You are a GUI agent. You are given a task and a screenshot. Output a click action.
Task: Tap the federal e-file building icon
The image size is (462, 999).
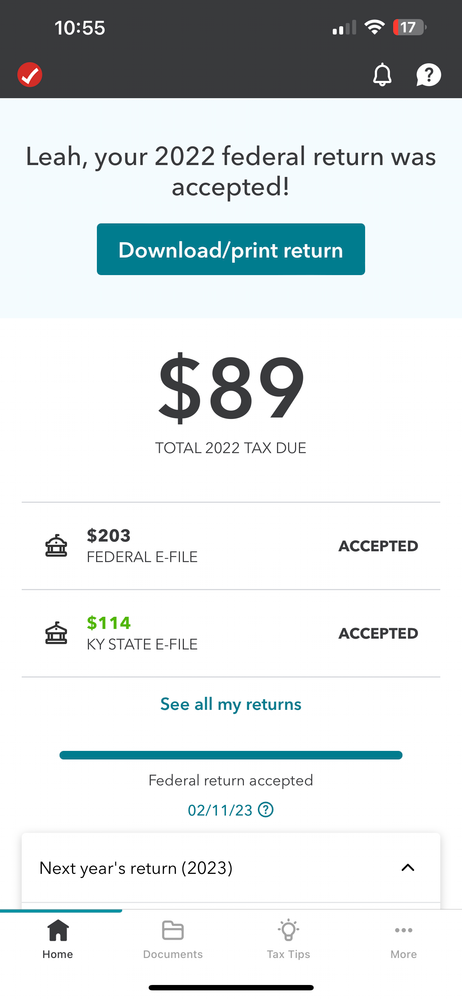pyautogui.click(x=56, y=546)
